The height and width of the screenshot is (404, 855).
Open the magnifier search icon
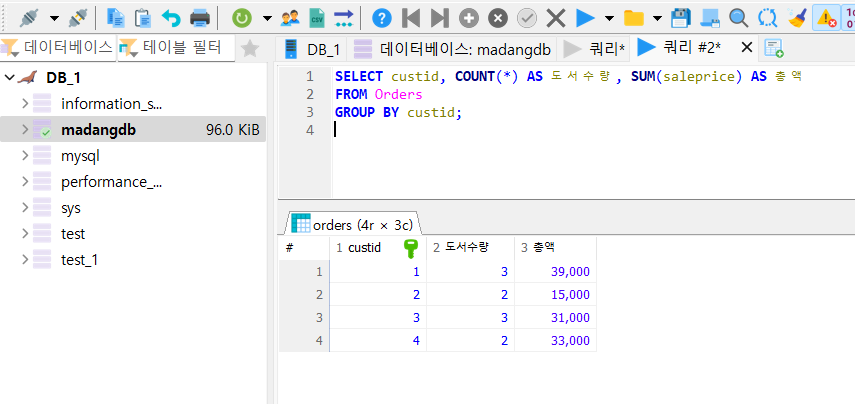point(739,19)
